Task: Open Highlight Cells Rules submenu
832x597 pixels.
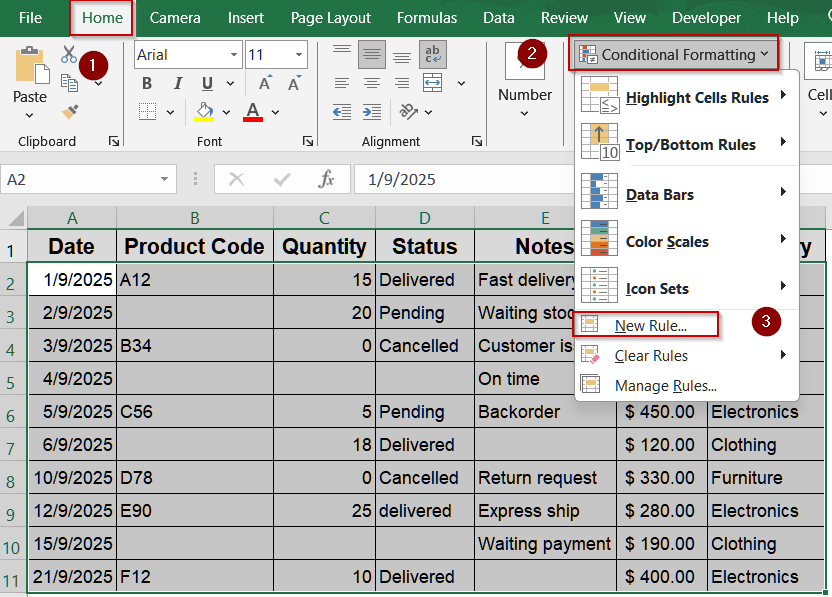Action: (686, 96)
